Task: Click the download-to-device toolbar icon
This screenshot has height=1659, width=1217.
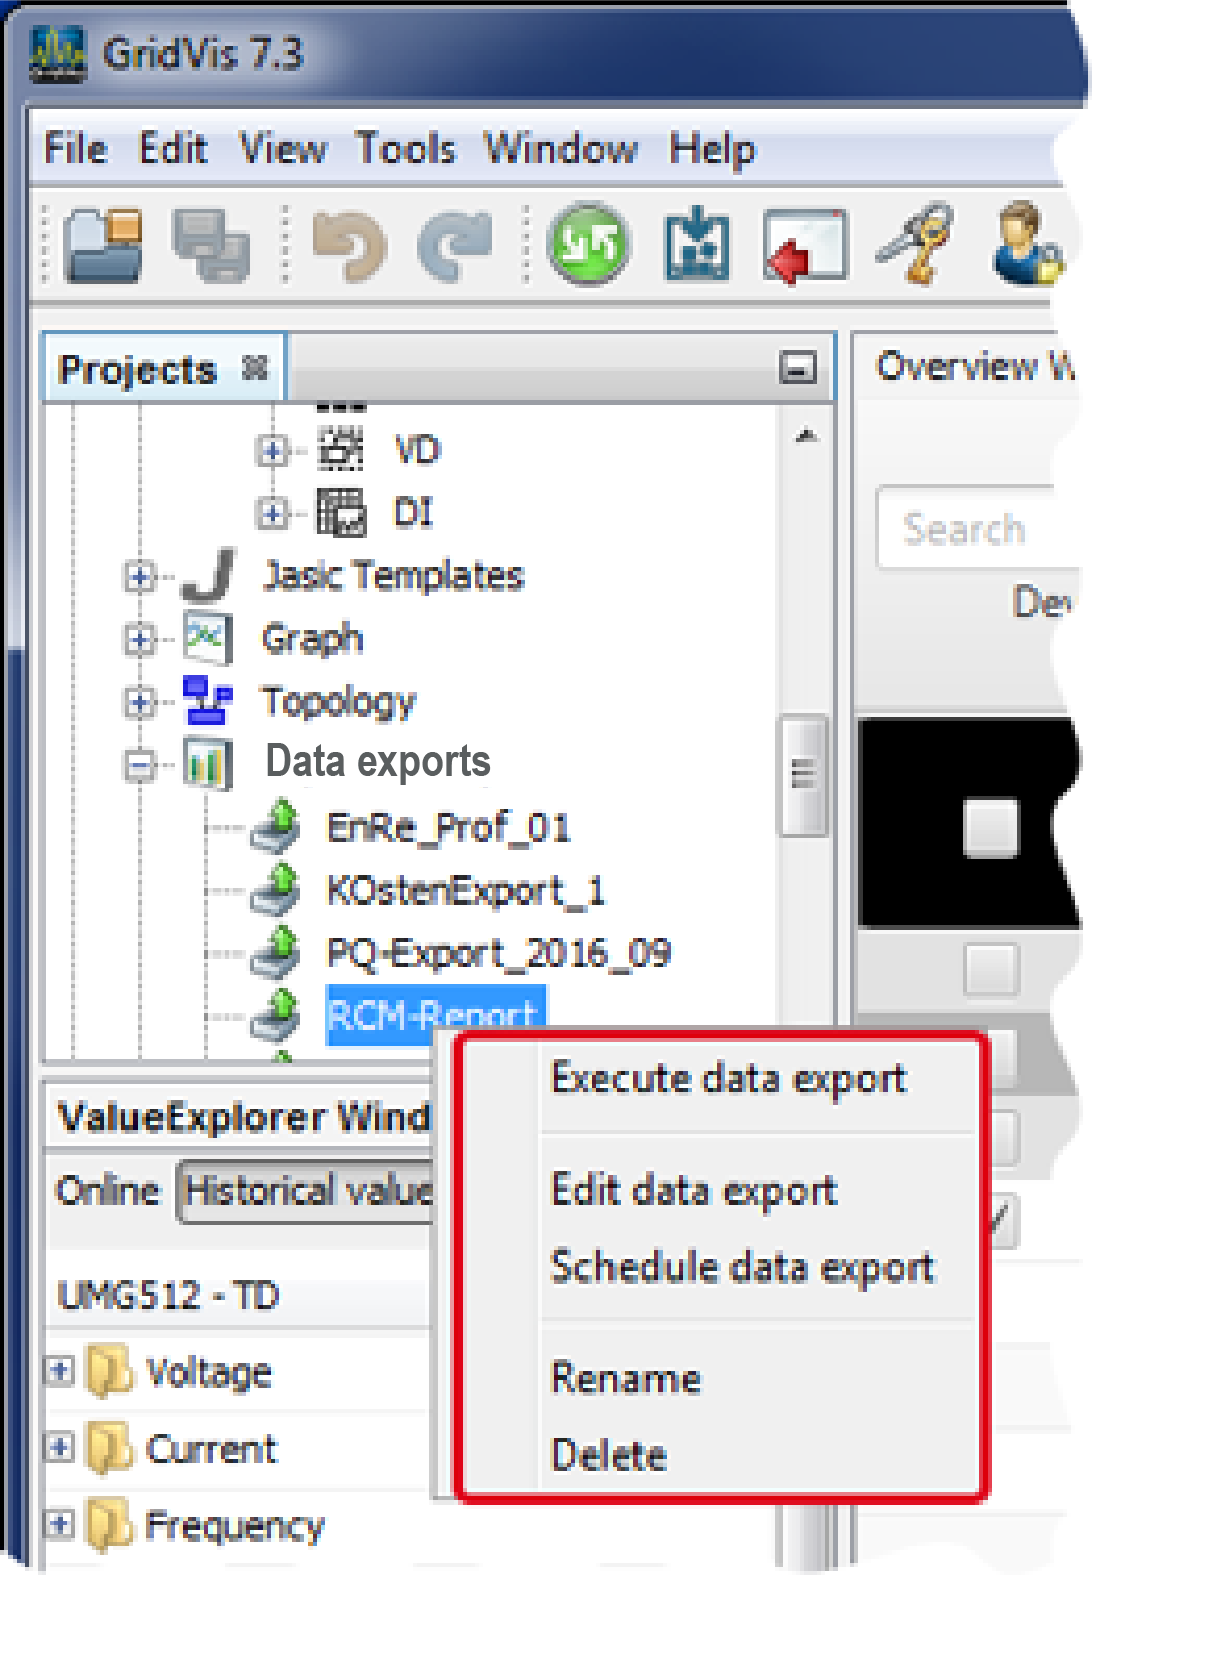Action: point(697,245)
